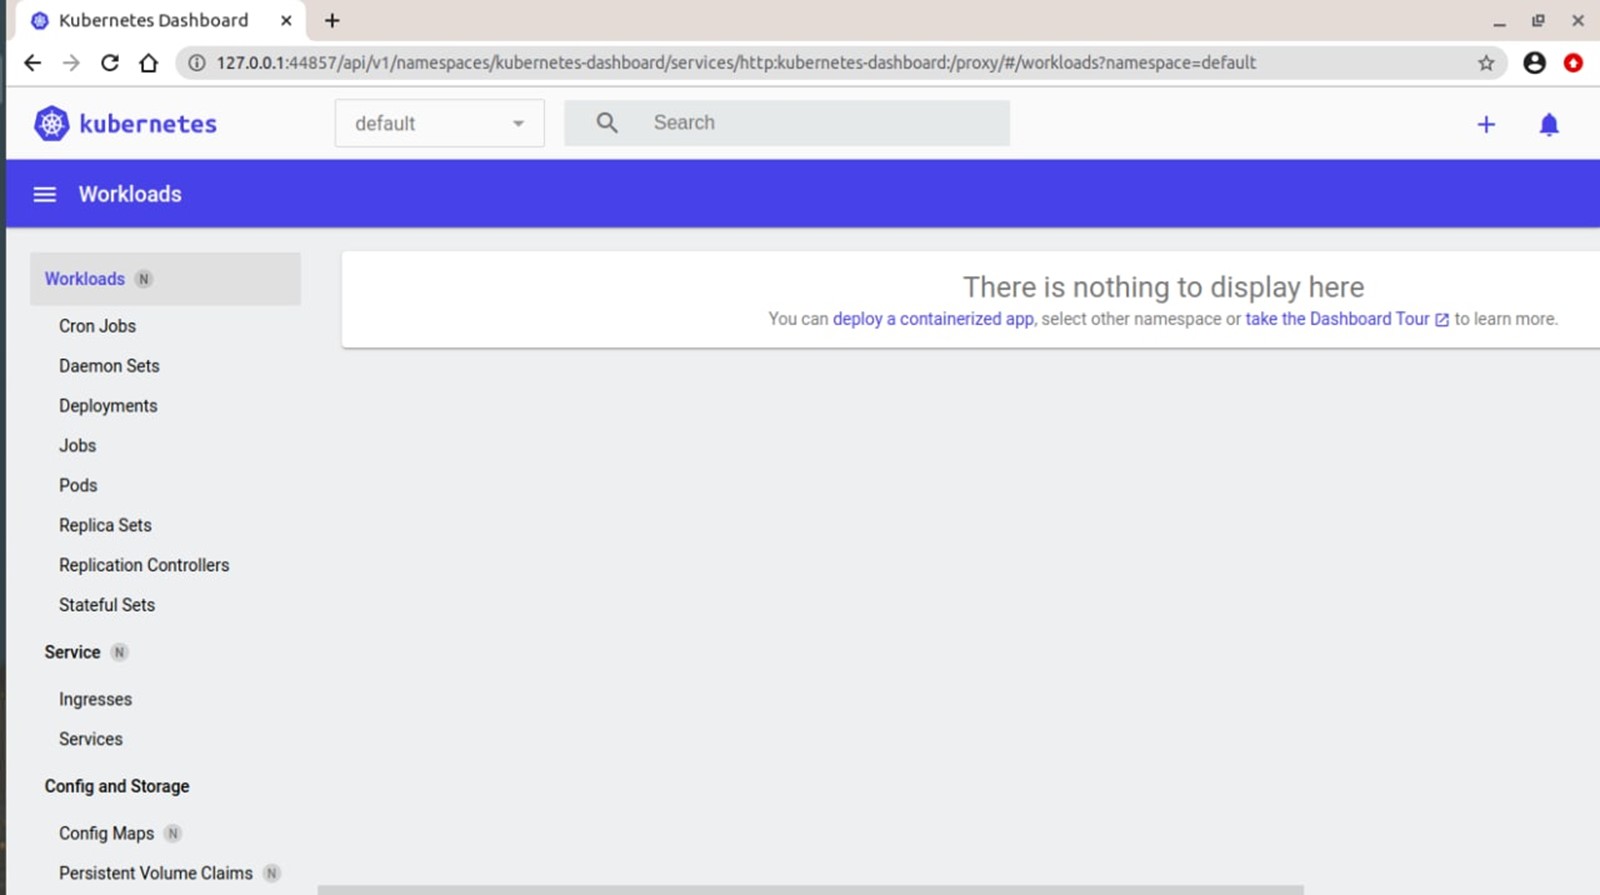Open Stateful Sets in sidebar

click(107, 605)
